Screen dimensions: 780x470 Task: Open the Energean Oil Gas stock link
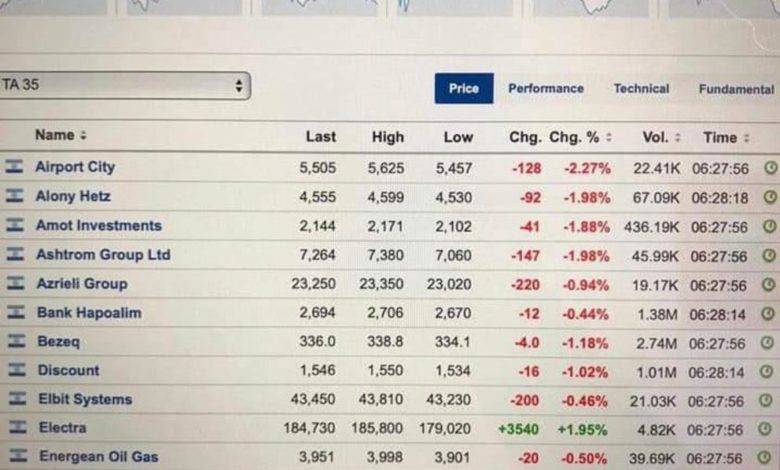(98, 457)
